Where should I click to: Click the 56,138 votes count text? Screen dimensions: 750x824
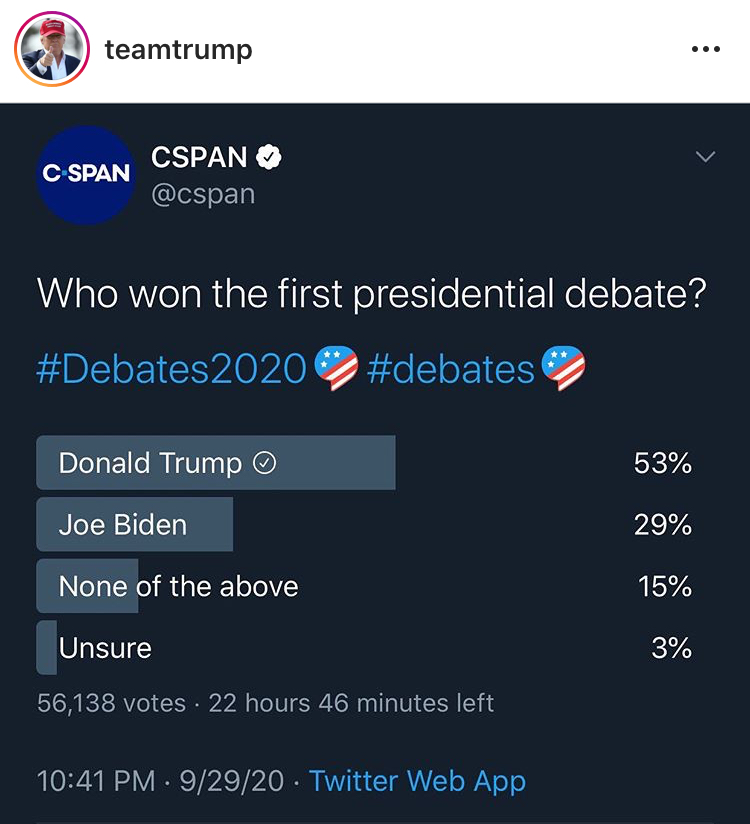click(x=111, y=703)
